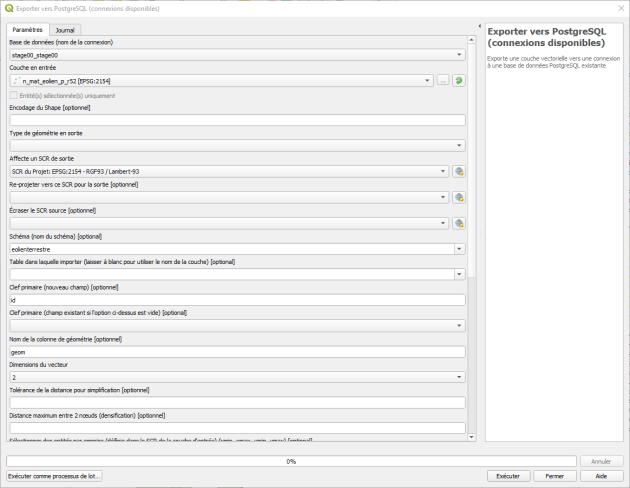Open CRS selector for Affecte un SCR de sortie

pos(459,172)
